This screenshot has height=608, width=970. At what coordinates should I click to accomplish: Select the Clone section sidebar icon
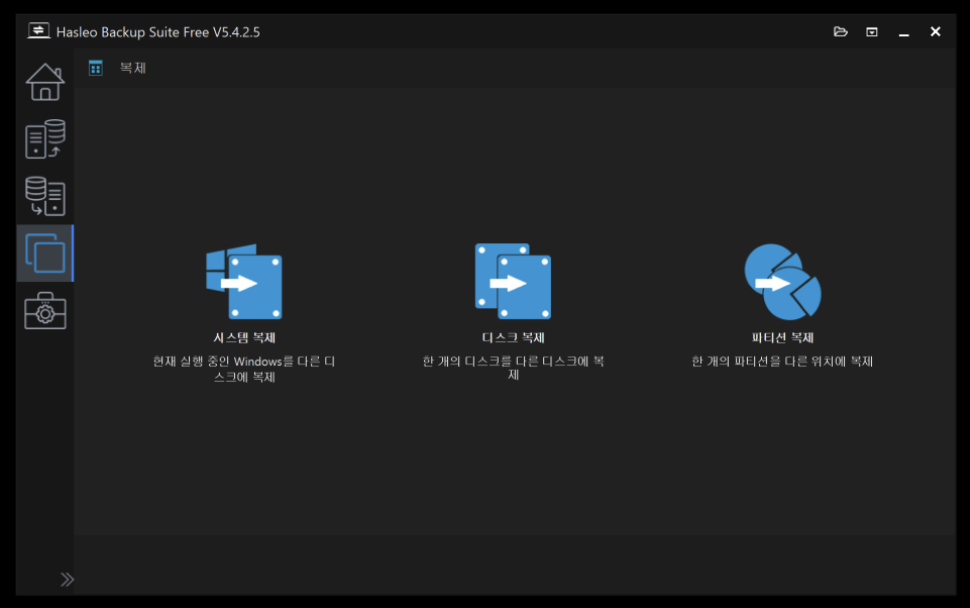tap(45, 253)
